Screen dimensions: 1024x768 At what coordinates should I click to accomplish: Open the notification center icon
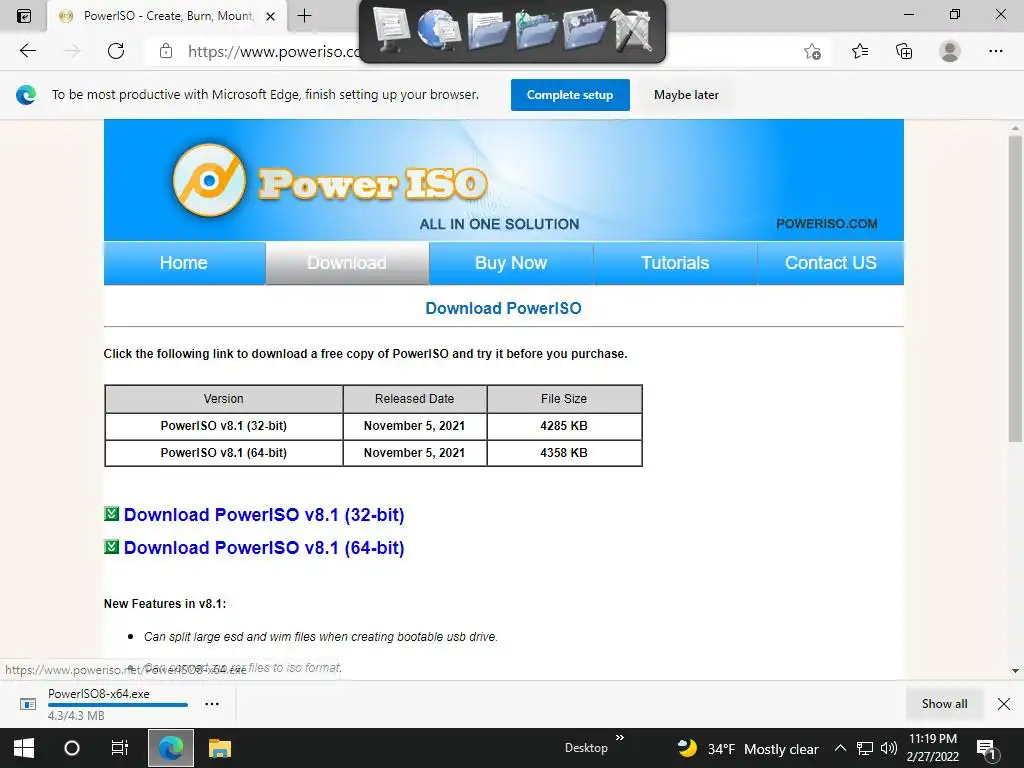[x=987, y=750]
